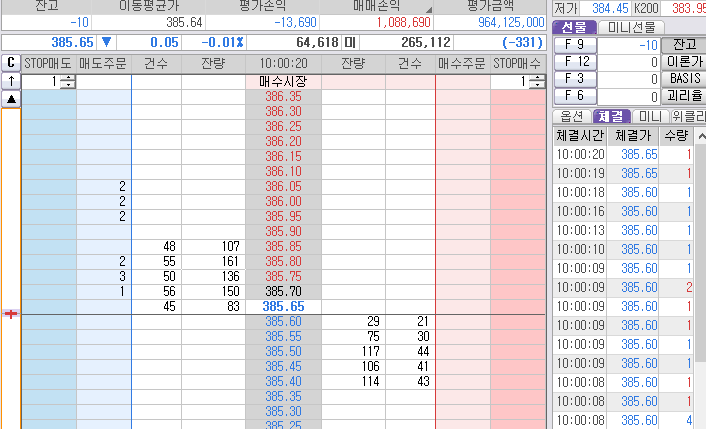Click the 385.75 price row

(283, 276)
